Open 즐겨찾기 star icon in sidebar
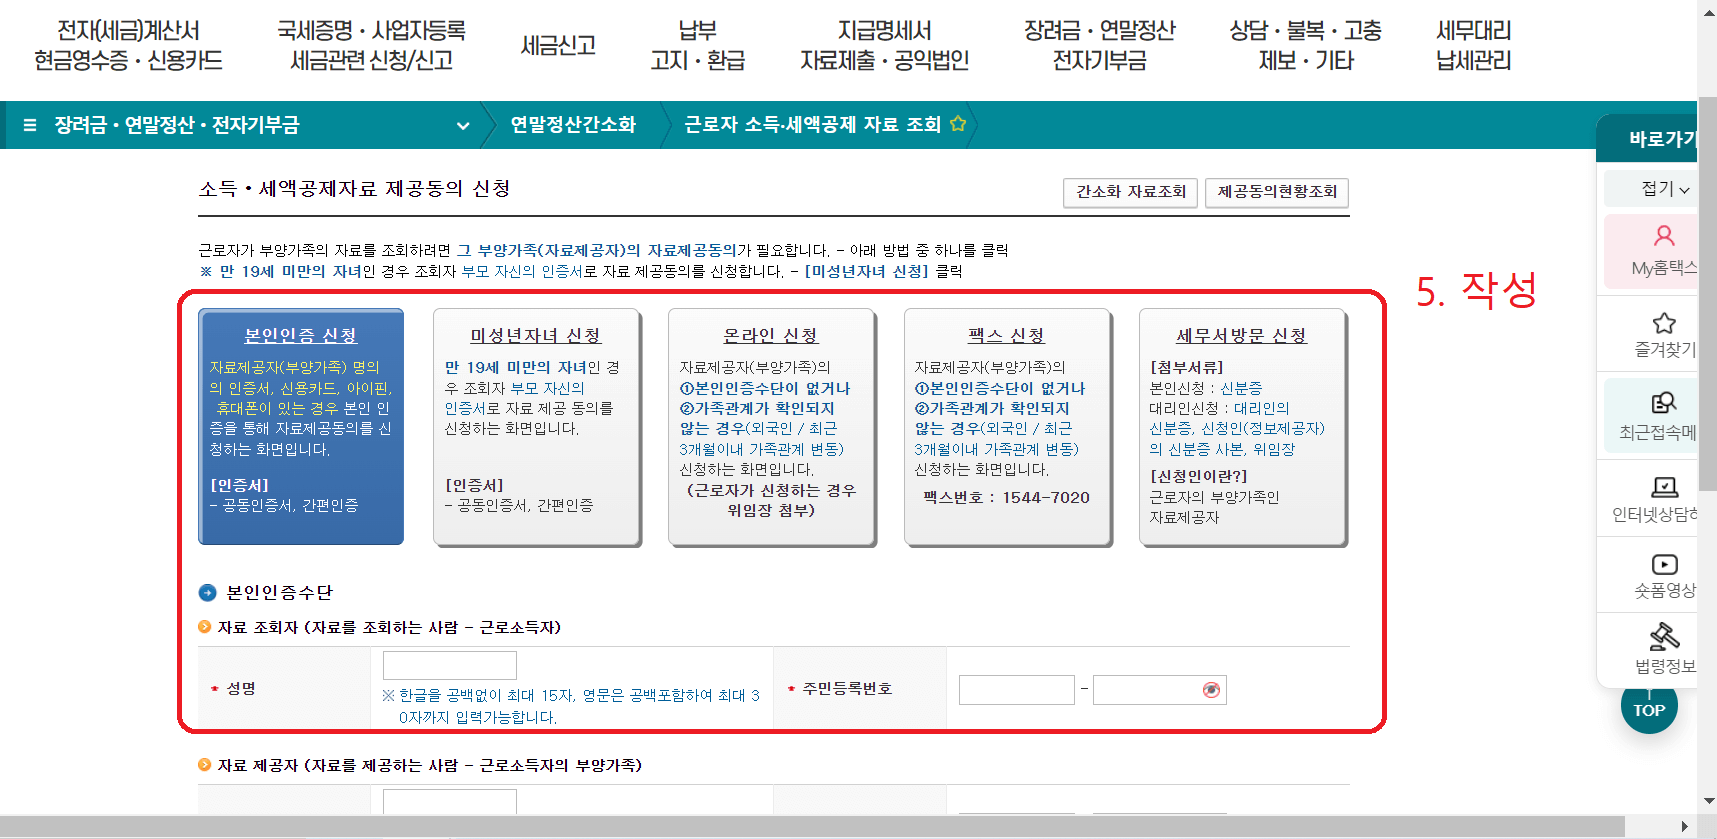This screenshot has height=839, width=1717. (x=1664, y=323)
